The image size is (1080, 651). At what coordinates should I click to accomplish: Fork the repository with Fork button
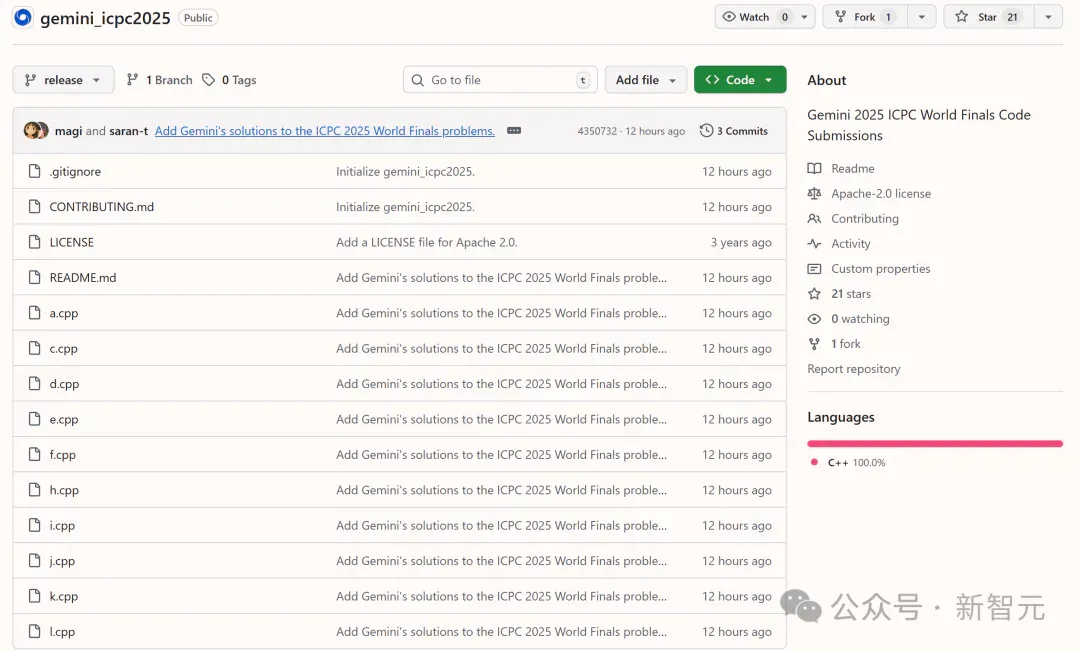865,17
